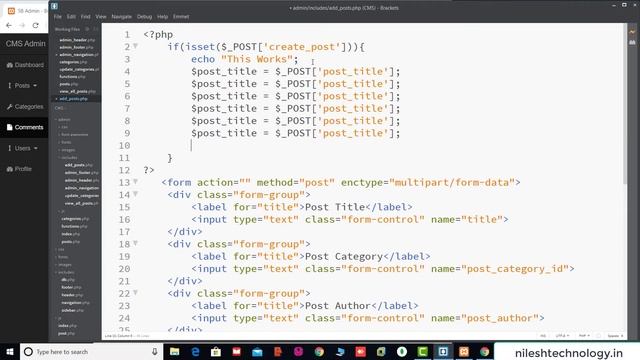Open File Explorer from the taskbar

pyautogui.click(x=174, y=351)
